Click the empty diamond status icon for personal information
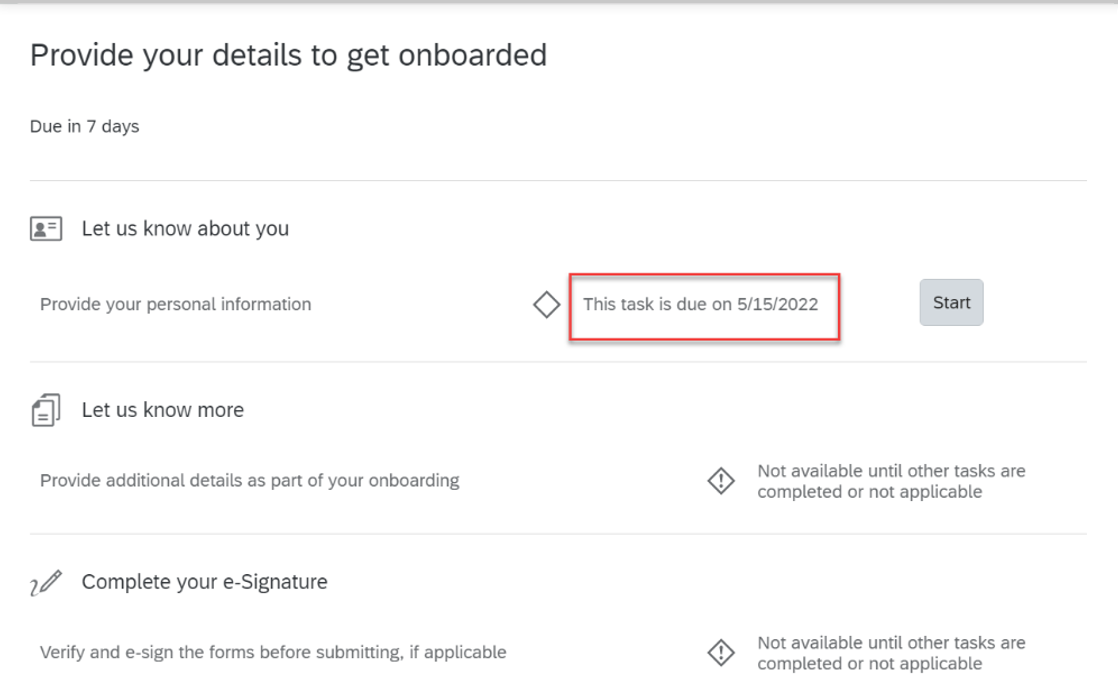 547,305
